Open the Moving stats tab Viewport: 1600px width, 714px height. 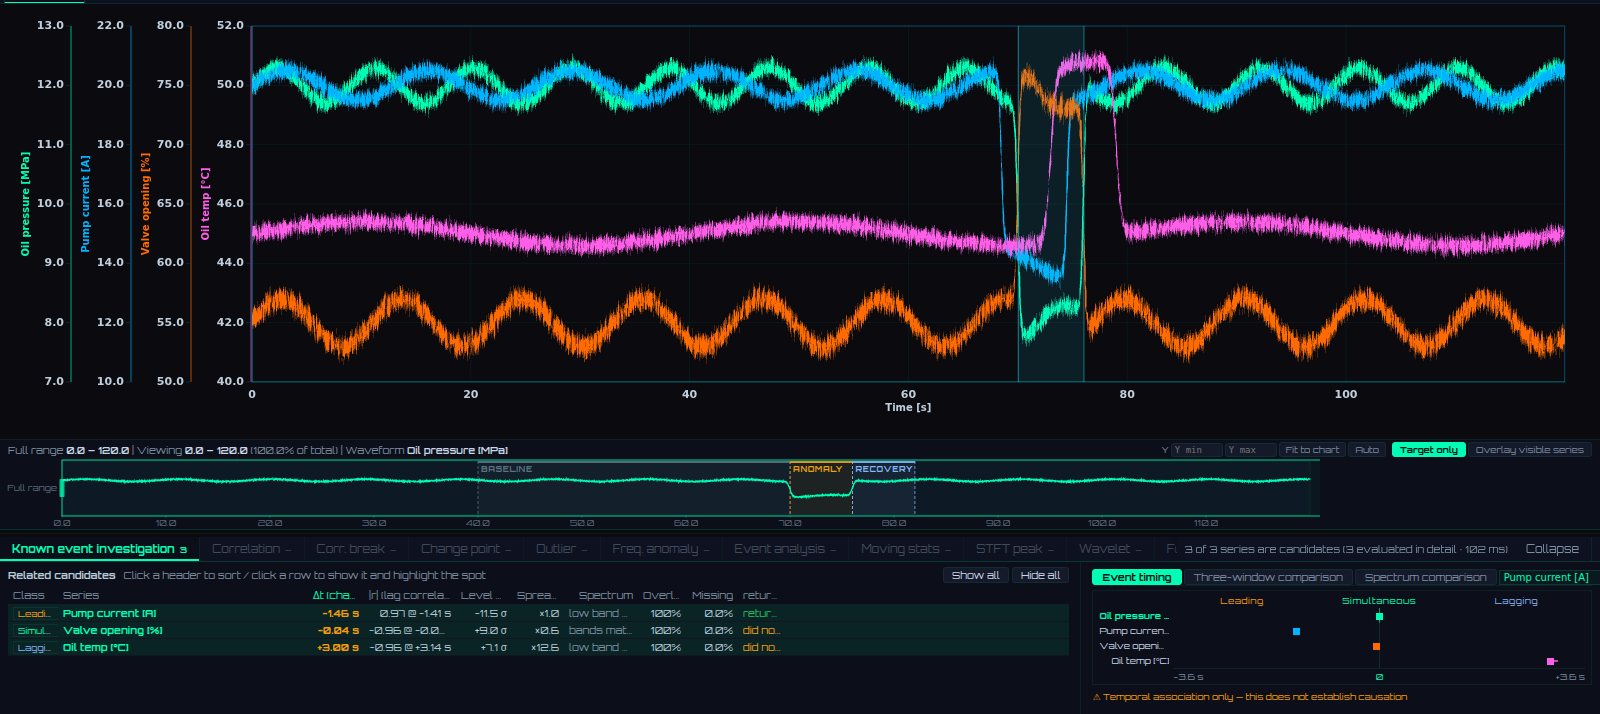pos(906,549)
